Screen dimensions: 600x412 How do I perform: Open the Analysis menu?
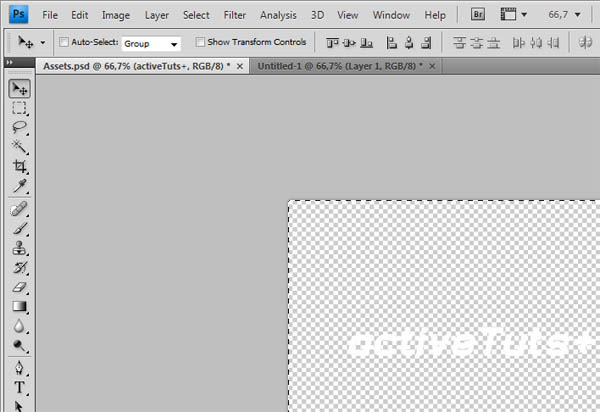278,15
